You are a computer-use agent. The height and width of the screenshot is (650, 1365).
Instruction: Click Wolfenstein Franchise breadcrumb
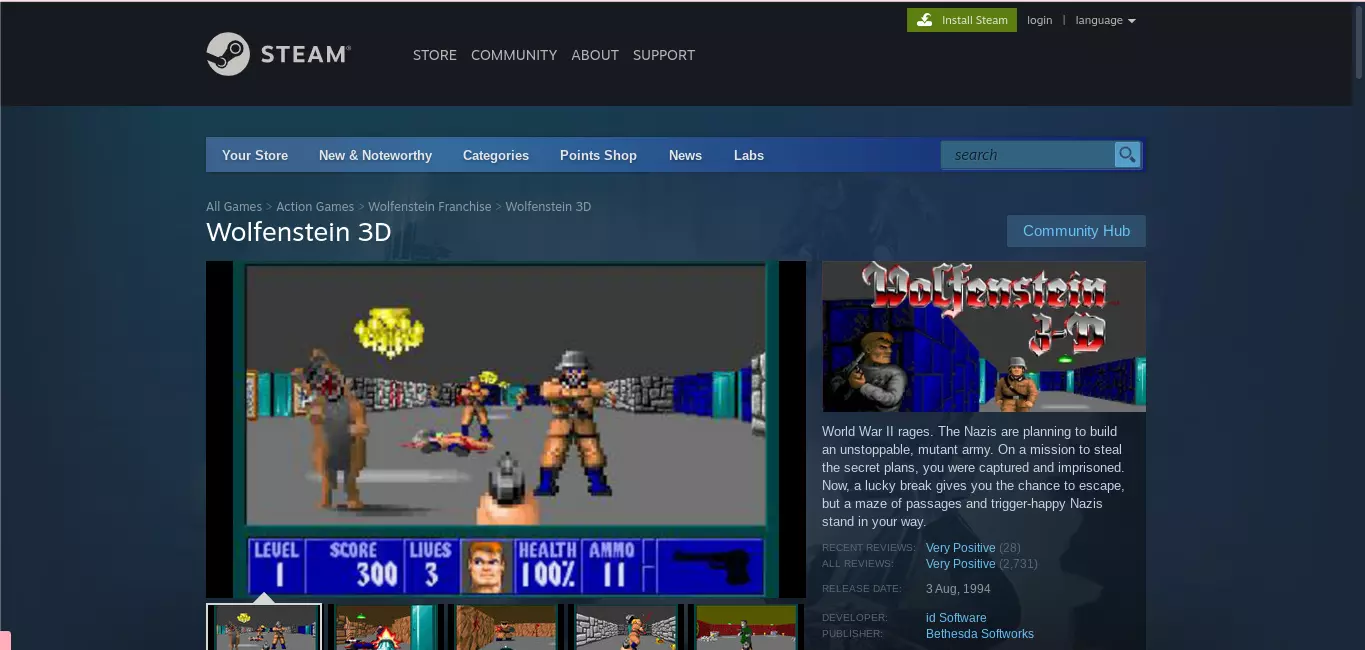click(x=430, y=206)
